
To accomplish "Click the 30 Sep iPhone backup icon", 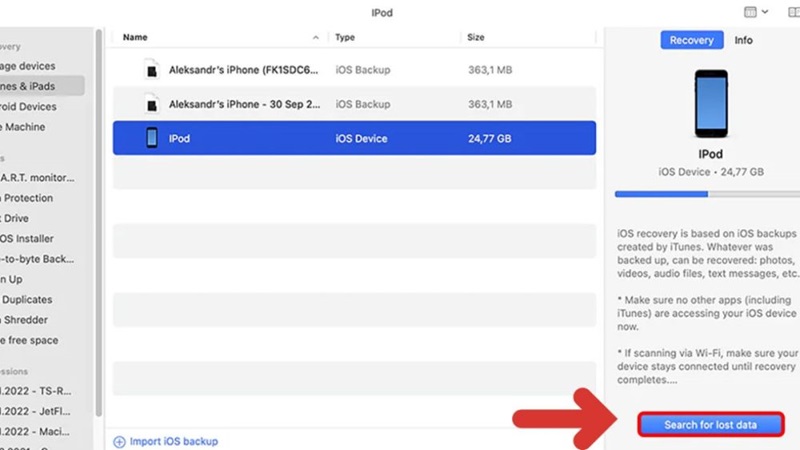I will click(x=152, y=104).
